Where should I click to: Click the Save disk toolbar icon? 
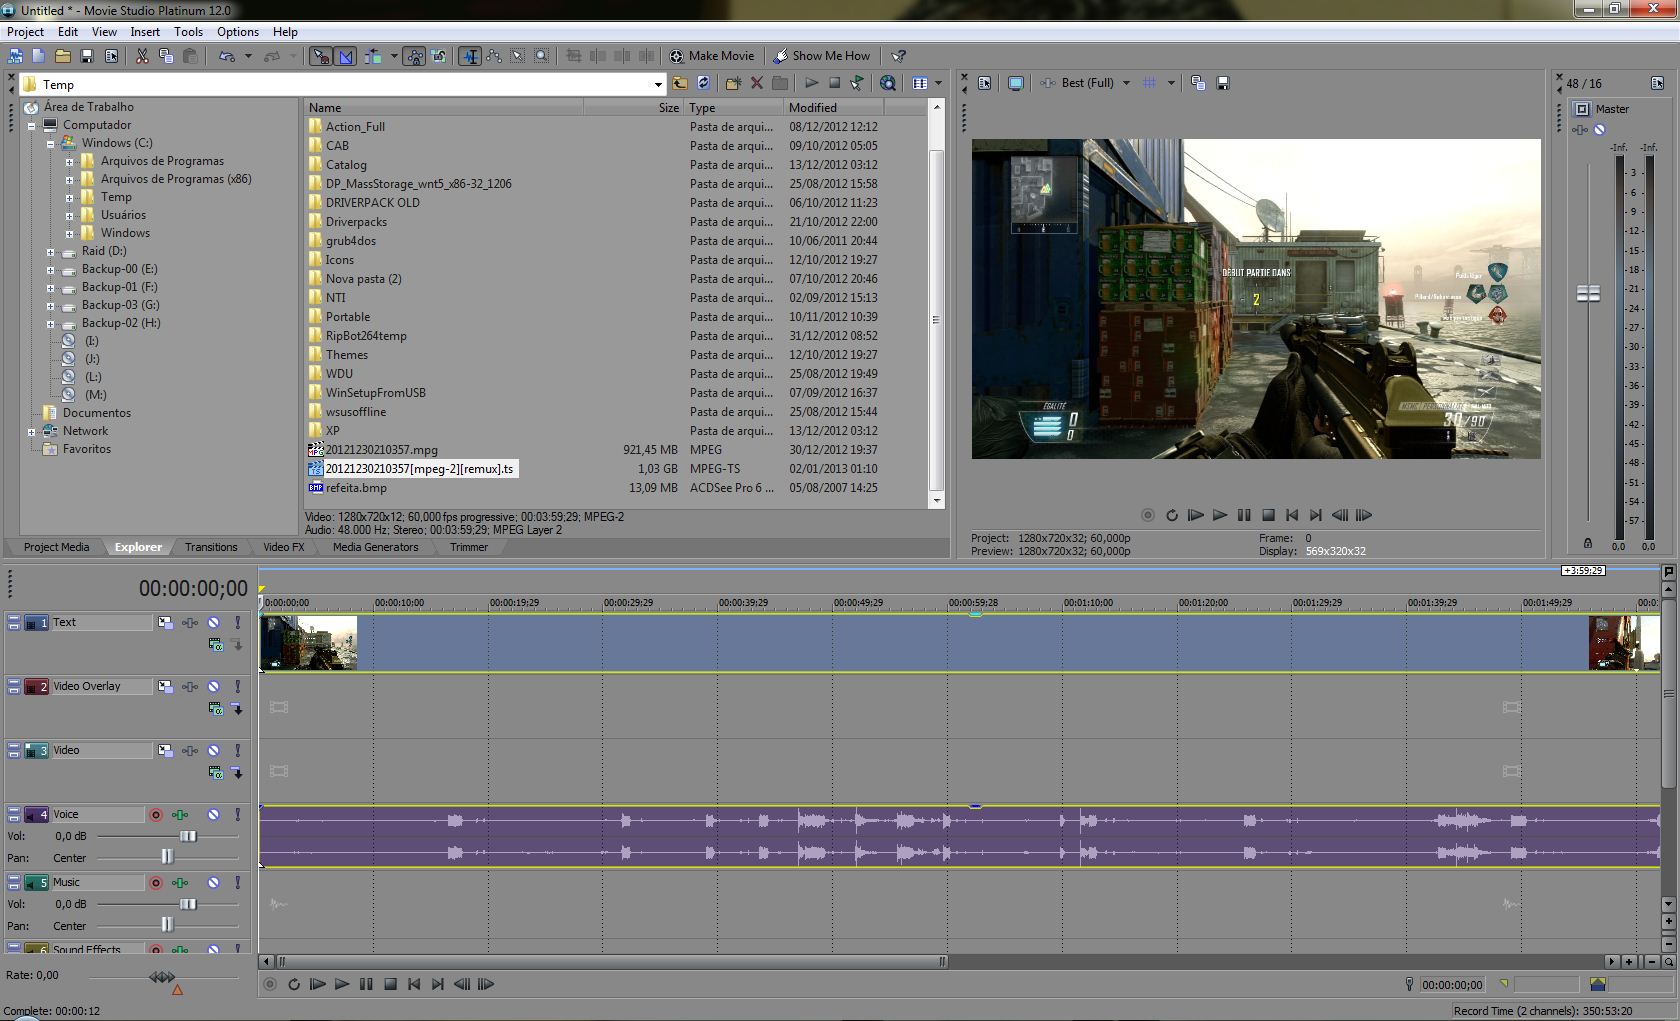[87, 56]
